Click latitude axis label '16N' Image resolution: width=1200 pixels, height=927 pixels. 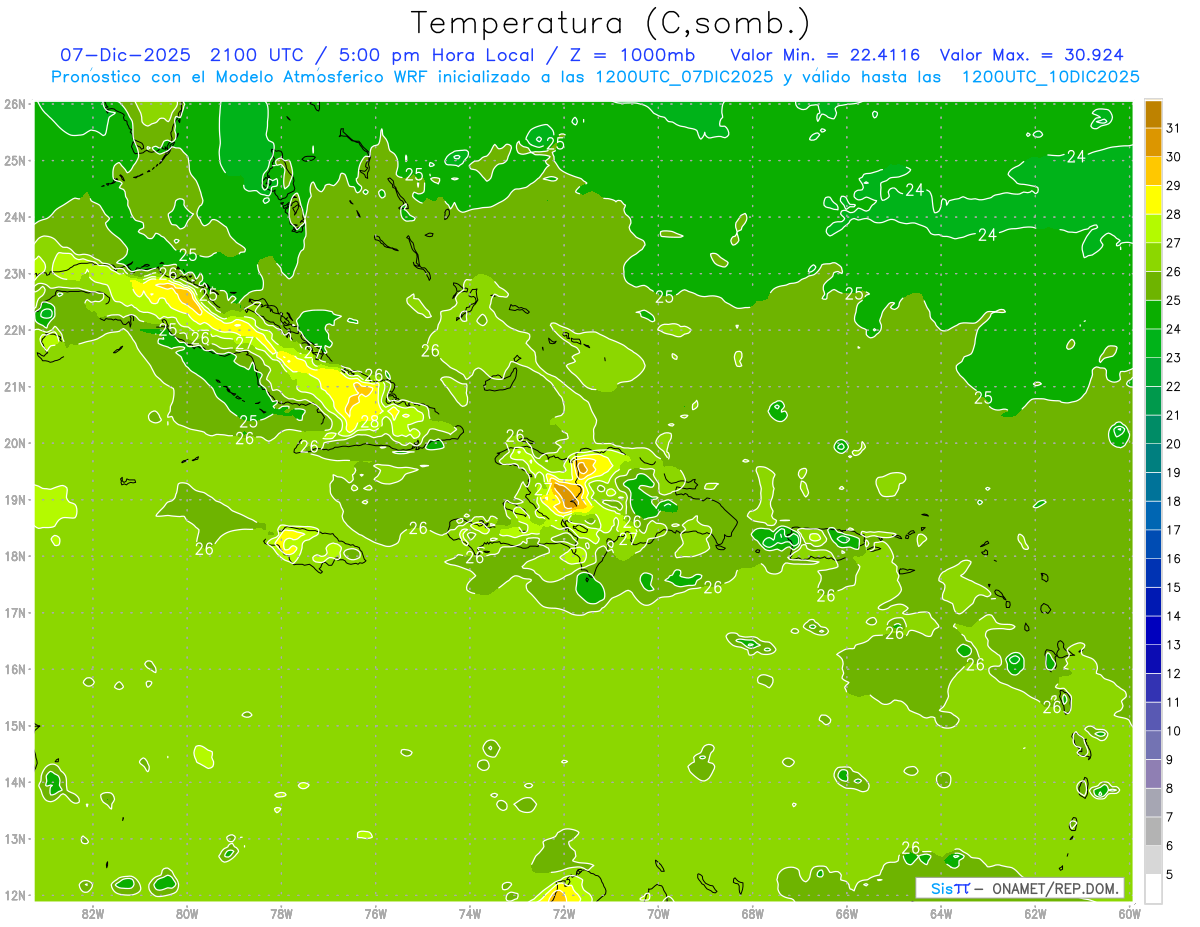[x=15, y=669]
